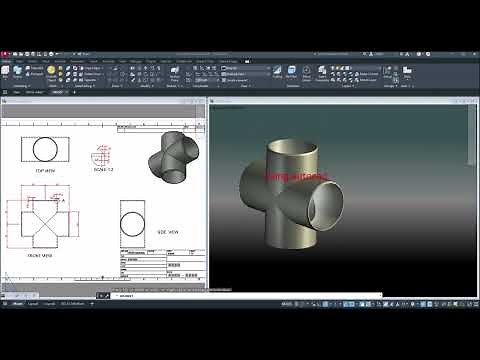Open the AutoCAD application menu
480x360 pixels.
[x=4, y=54]
